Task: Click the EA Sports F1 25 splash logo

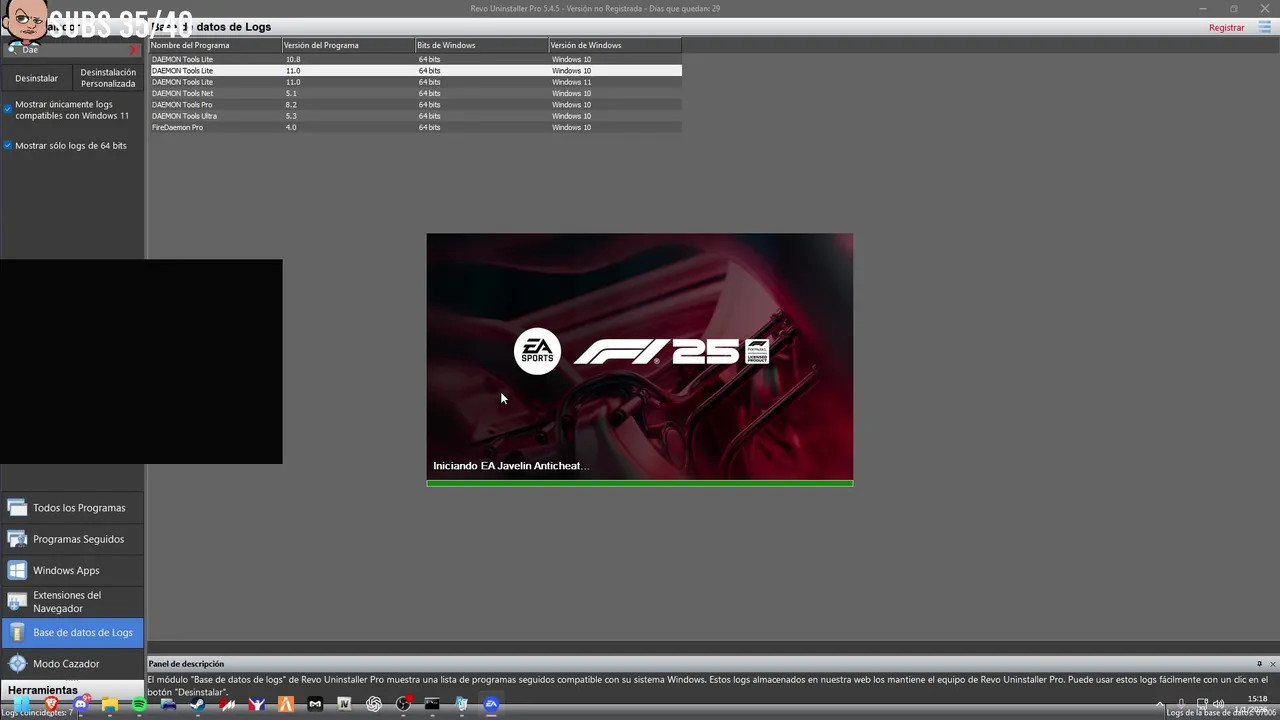Action: pyautogui.click(x=641, y=352)
